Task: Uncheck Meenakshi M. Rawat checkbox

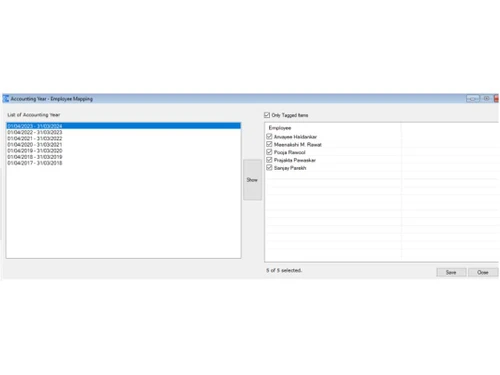Action: click(x=269, y=144)
